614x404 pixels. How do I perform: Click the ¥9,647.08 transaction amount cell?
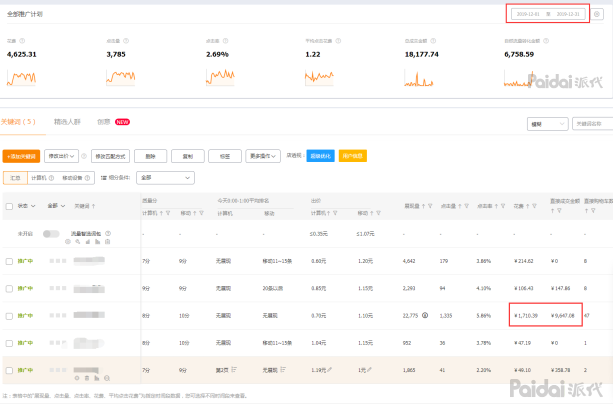click(x=562, y=316)
